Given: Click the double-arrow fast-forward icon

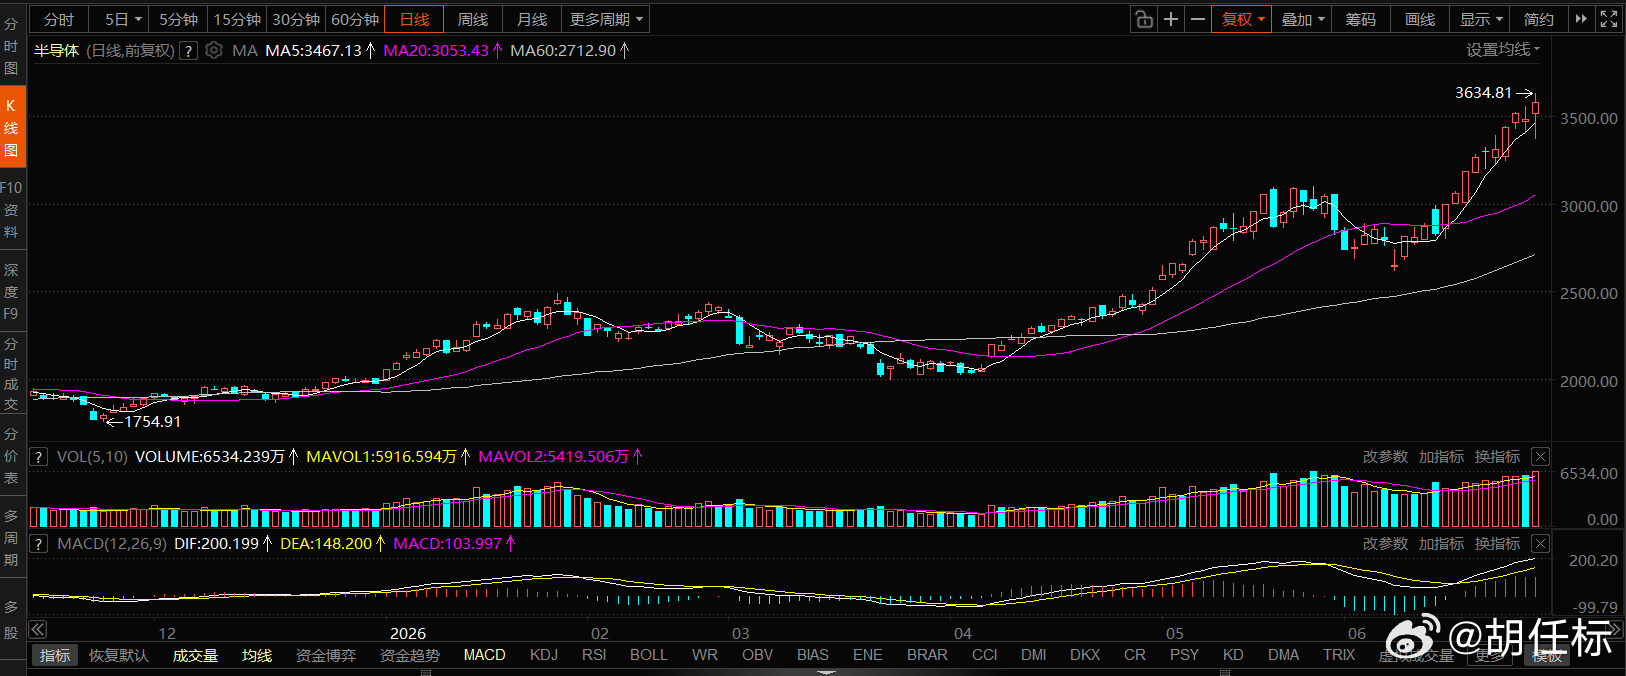Looking at the screenshot, I should 1581,19.
